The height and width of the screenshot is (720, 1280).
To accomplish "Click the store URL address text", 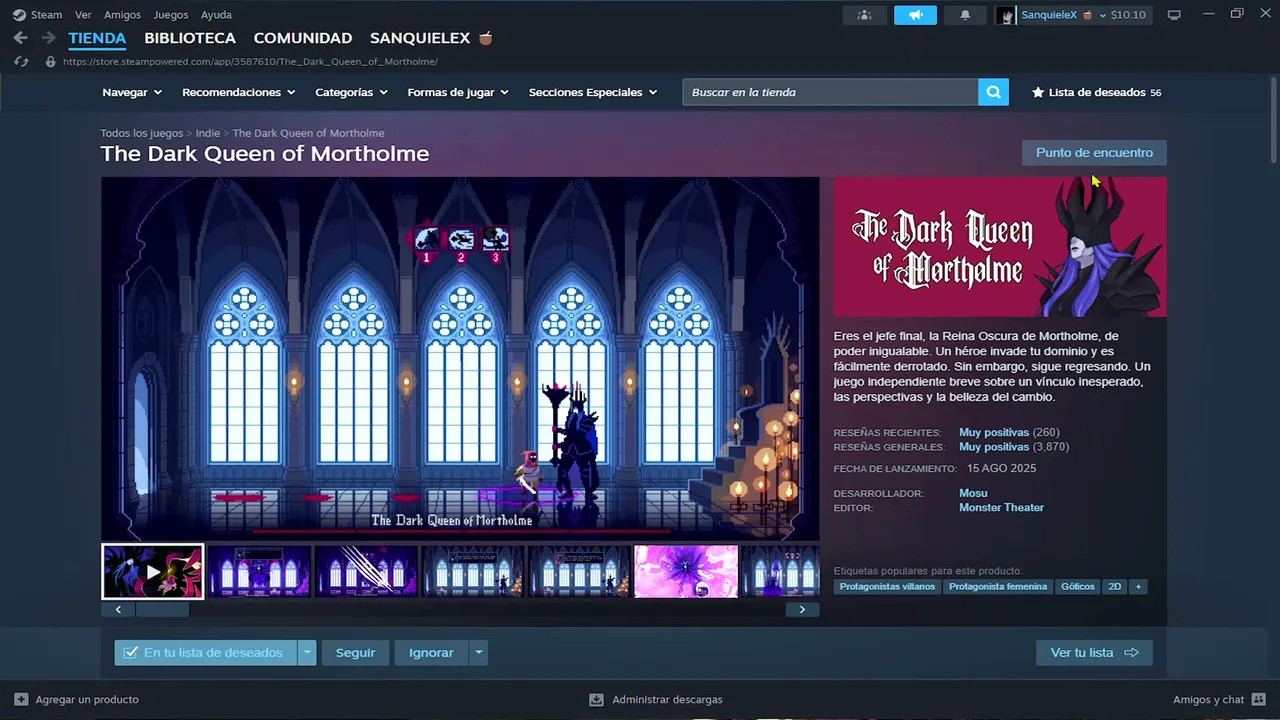I will [x=250, y=61].
